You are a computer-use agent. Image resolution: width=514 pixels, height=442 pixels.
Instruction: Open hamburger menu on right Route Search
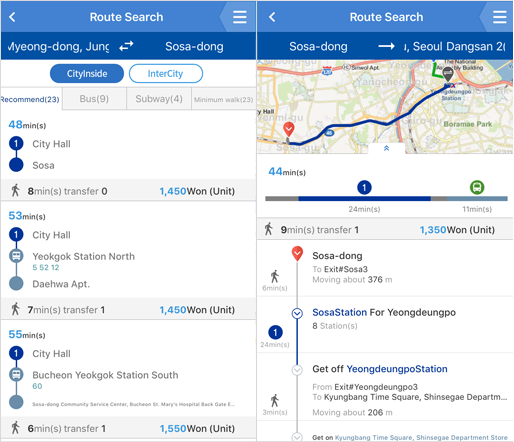point(499,17)
